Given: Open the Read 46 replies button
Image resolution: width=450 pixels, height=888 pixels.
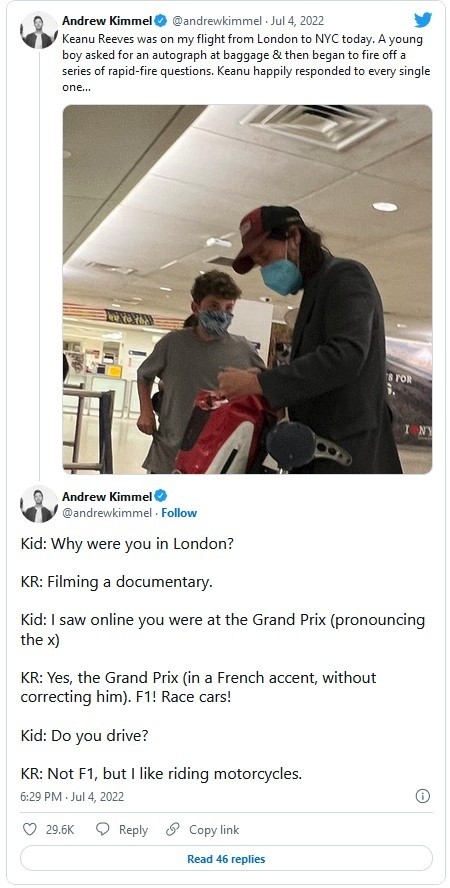Looking at the screenshot, I should (x=226, y=859).
